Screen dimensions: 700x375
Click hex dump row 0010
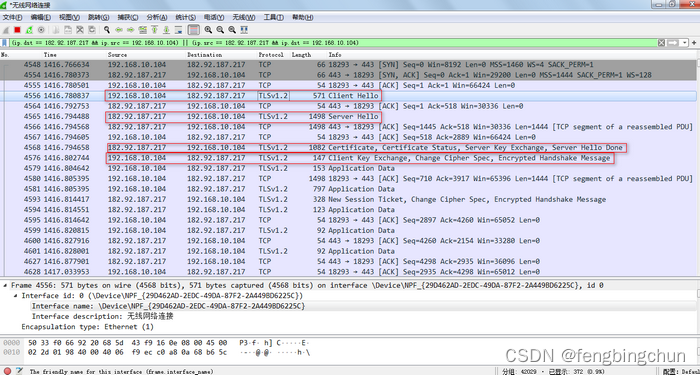pos(156,353)
